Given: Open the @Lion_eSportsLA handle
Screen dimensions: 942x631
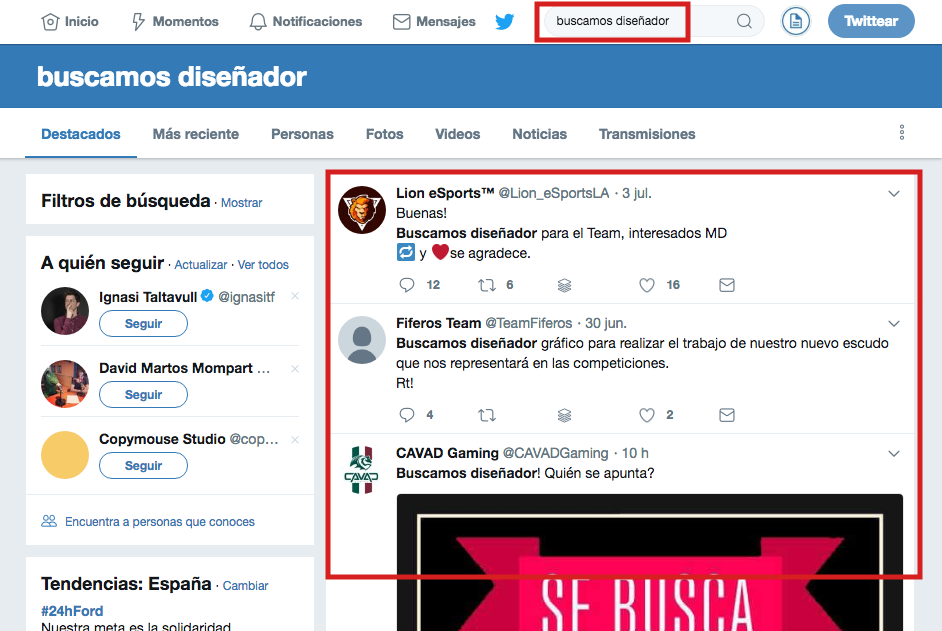Looking at the screenshot, I should coord(554,193).
